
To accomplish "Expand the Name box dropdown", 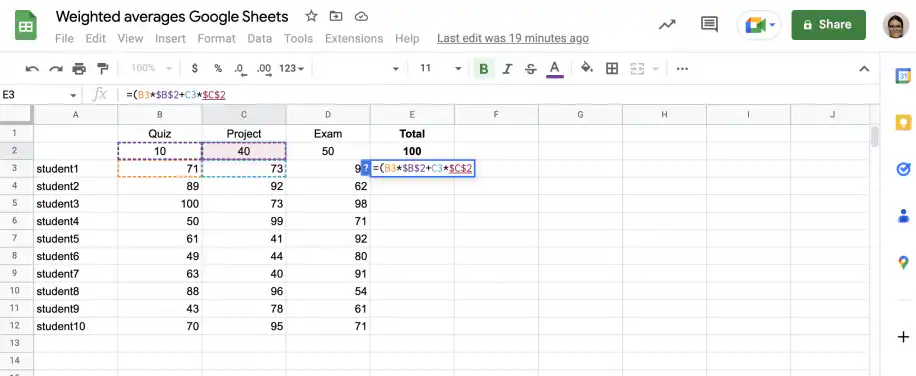I will (73, 95).
